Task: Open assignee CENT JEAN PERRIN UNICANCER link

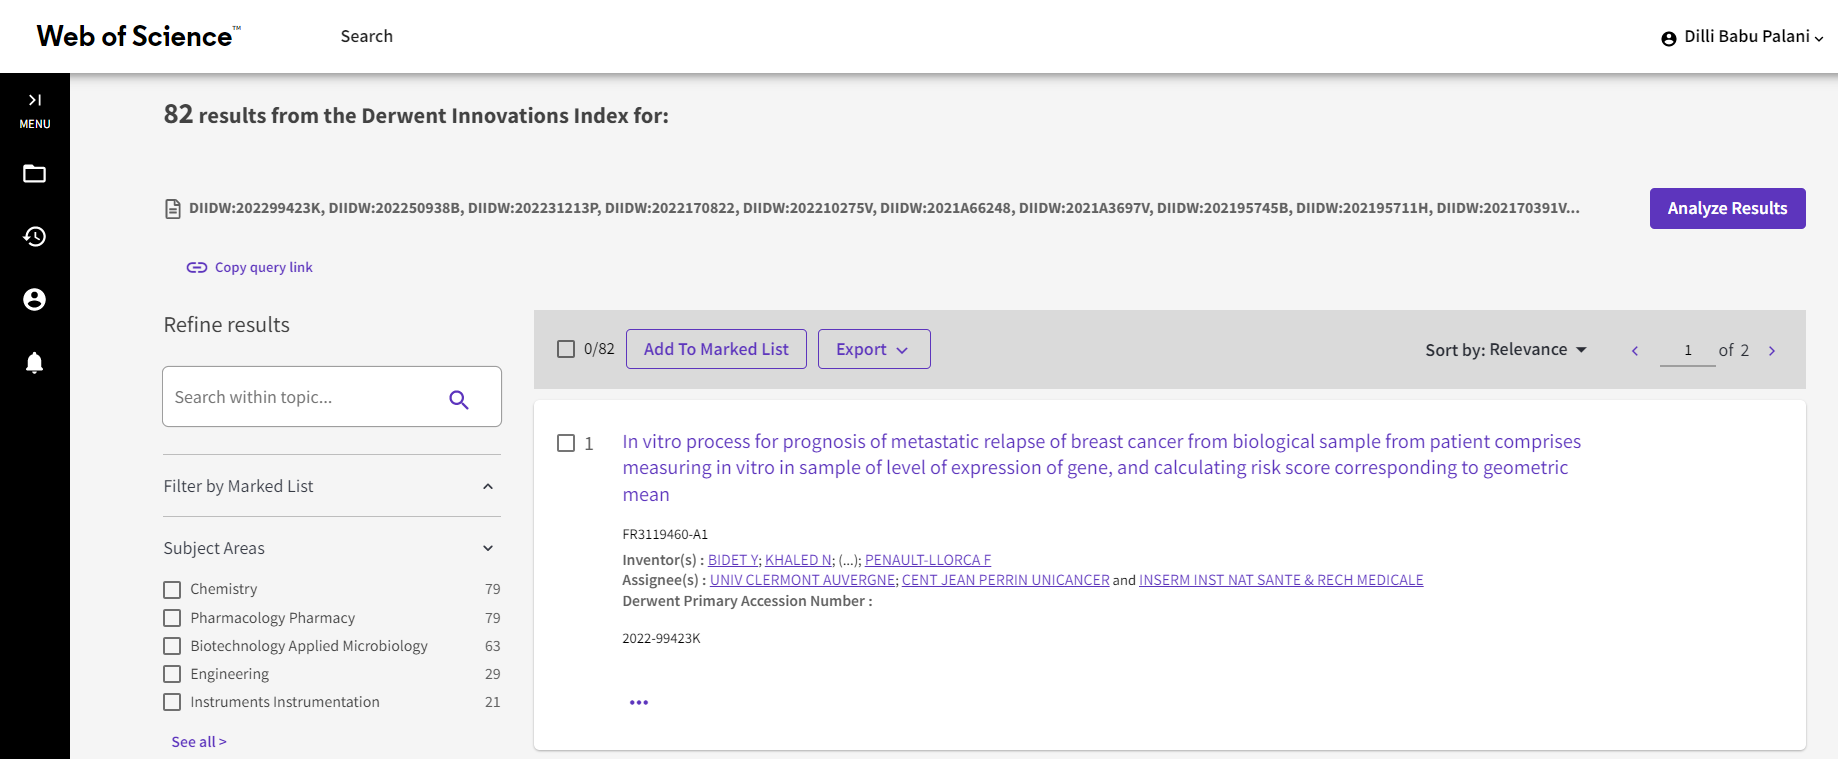Action: coord(1005,580)
